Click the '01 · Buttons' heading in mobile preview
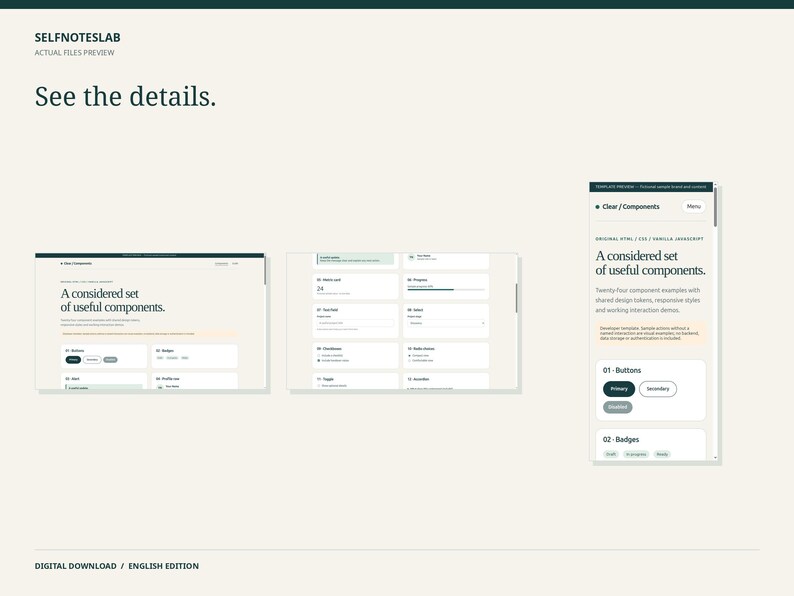Screen dimensions: 794x596 click(622, 370)
